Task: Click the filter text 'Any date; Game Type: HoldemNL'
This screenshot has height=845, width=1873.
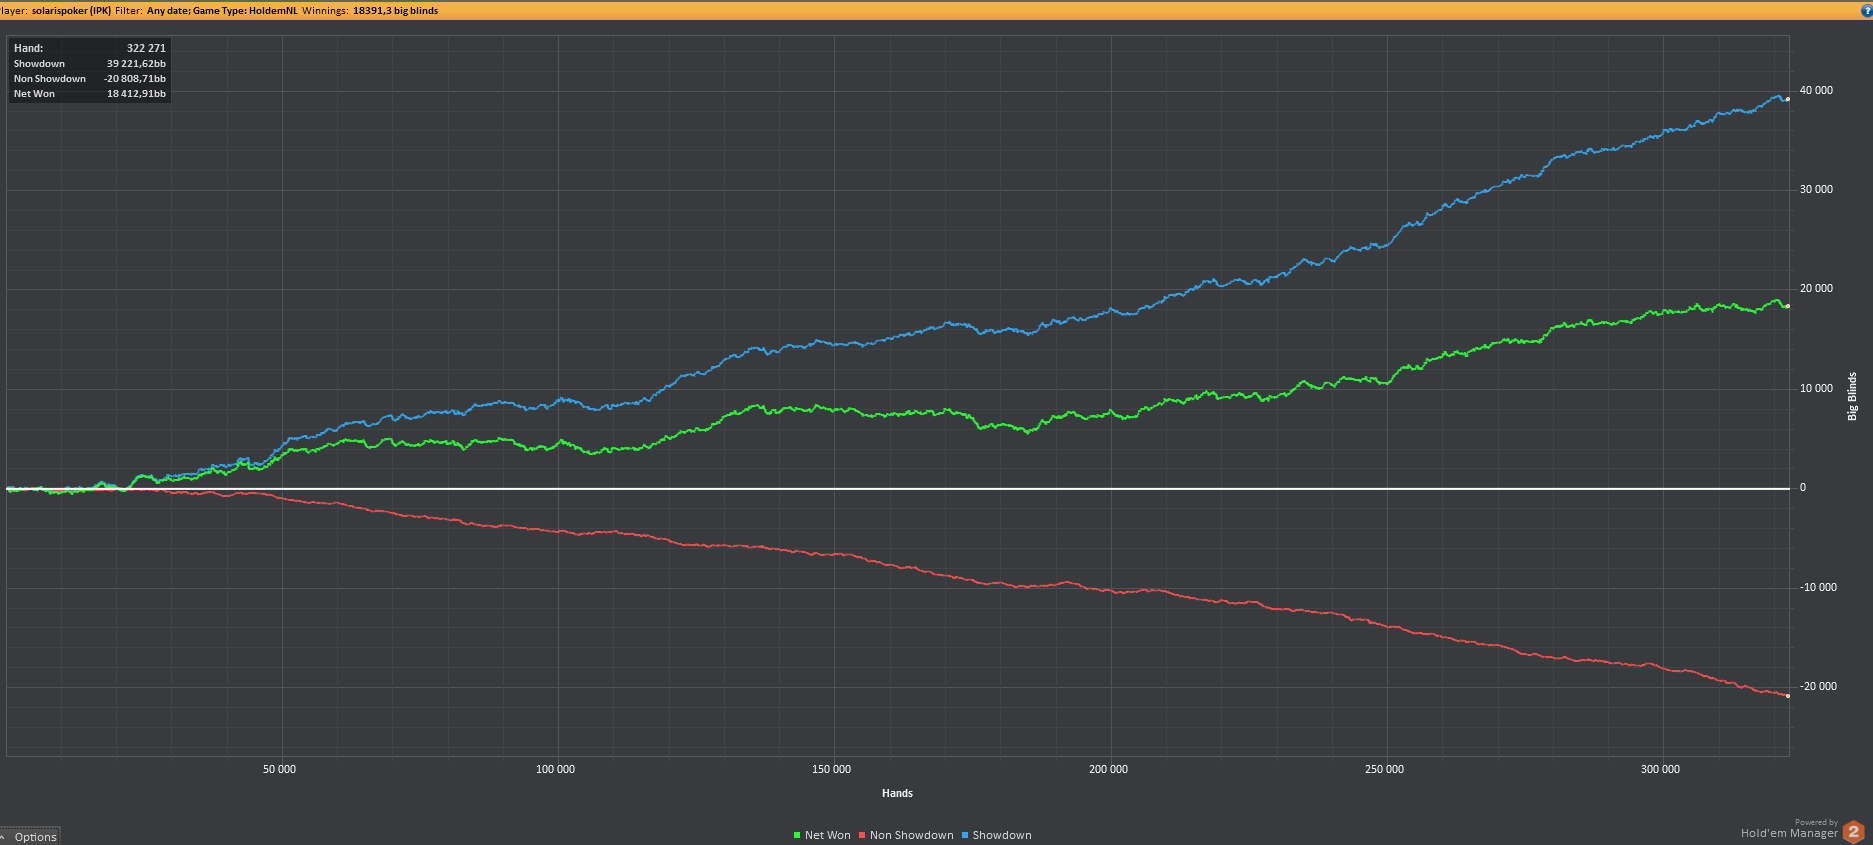Action: click(222, 10)
